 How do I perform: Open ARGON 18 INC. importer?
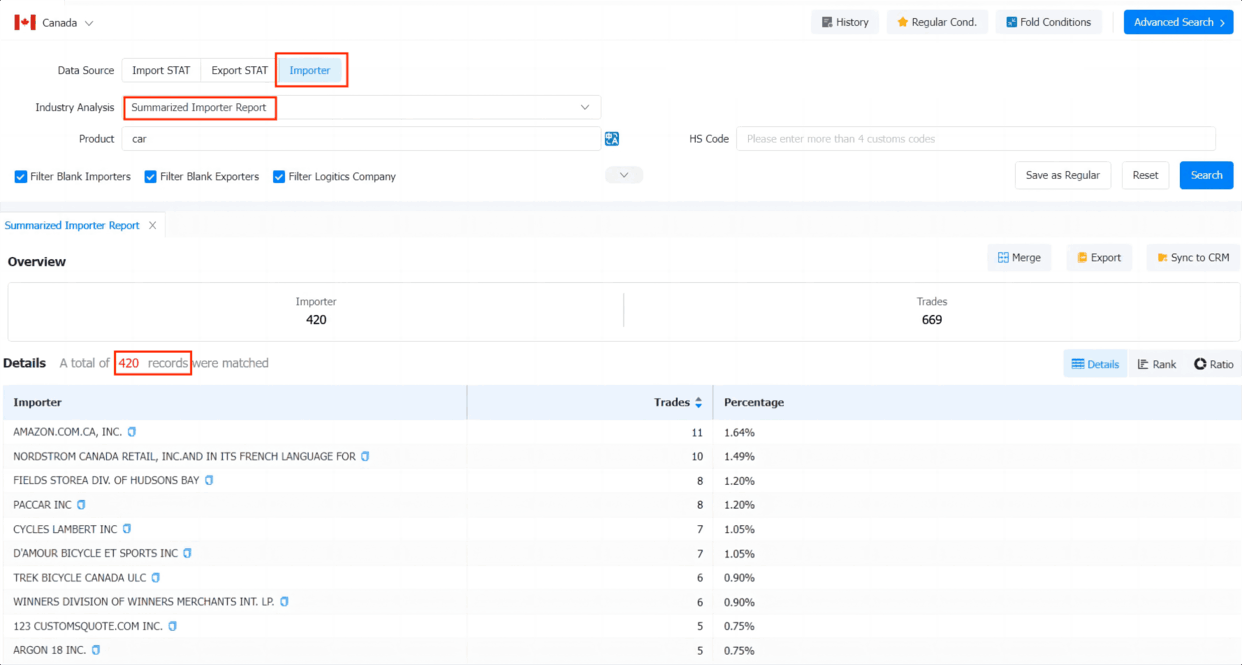coord(49,650)
